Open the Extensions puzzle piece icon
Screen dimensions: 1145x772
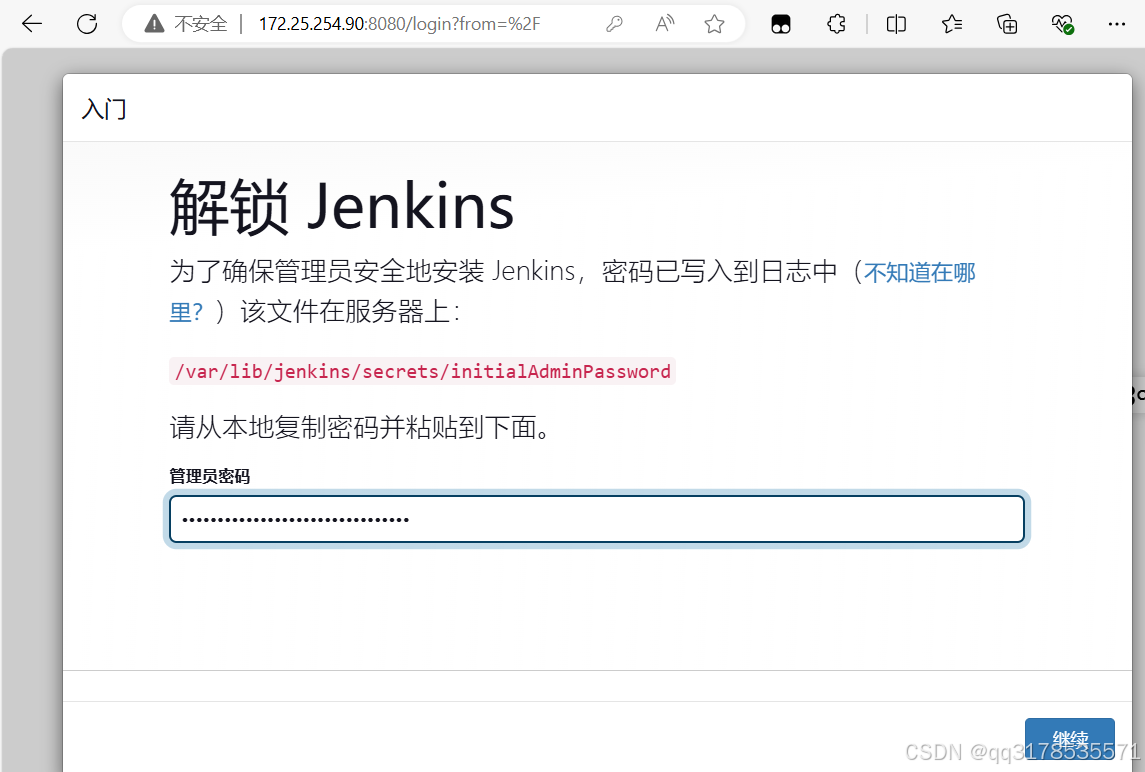[836, 24]
